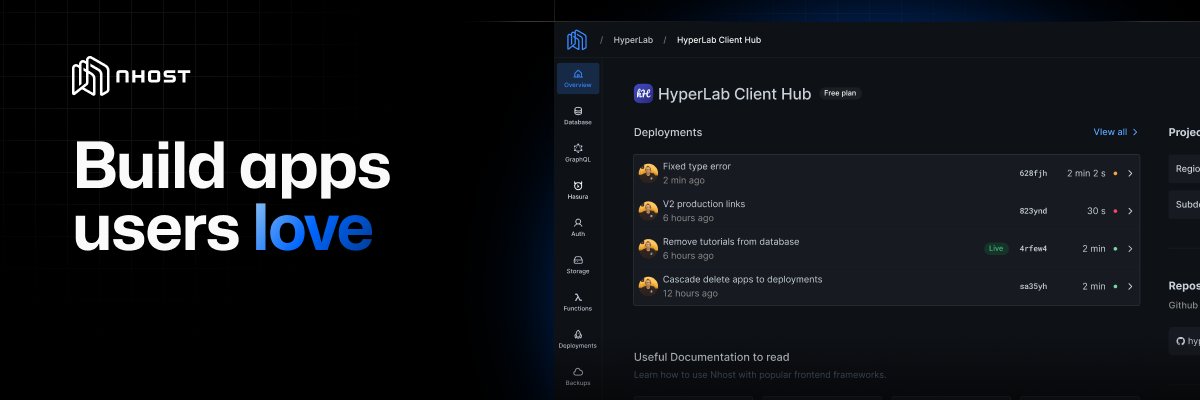
Task: Click the 30 s duration text
Action: click(x=1096, y=211)
